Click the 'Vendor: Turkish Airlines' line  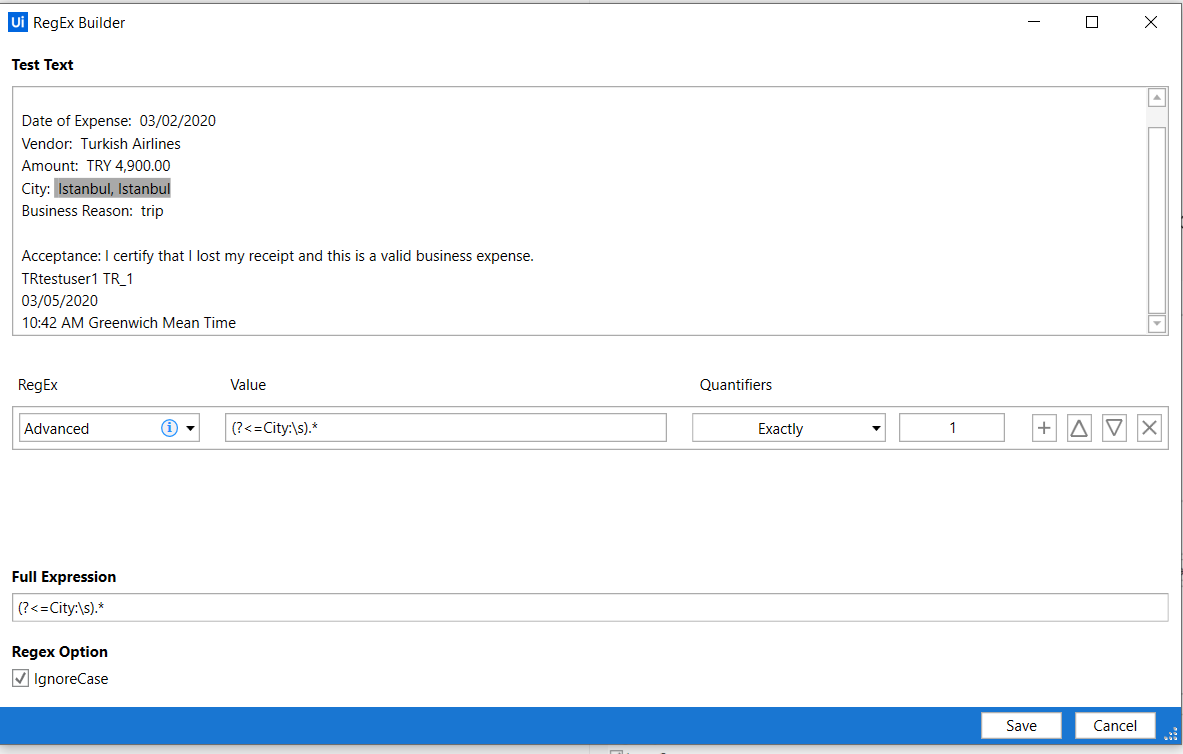click(x=101, y=143)
